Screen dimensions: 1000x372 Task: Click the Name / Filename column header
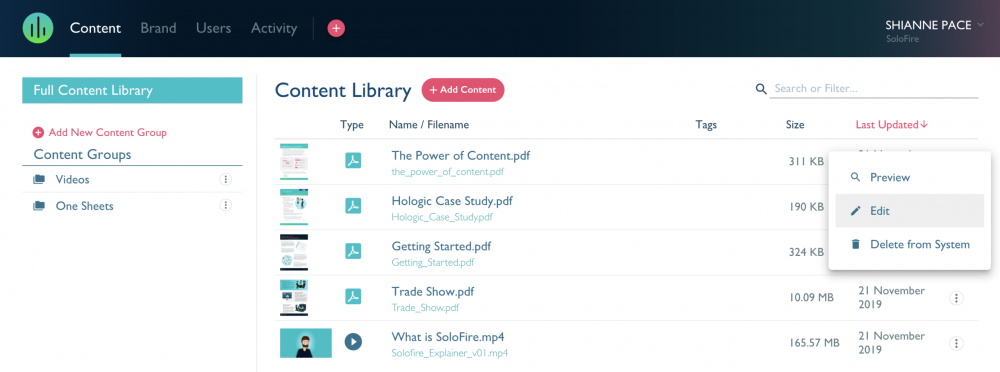point(429,125)
